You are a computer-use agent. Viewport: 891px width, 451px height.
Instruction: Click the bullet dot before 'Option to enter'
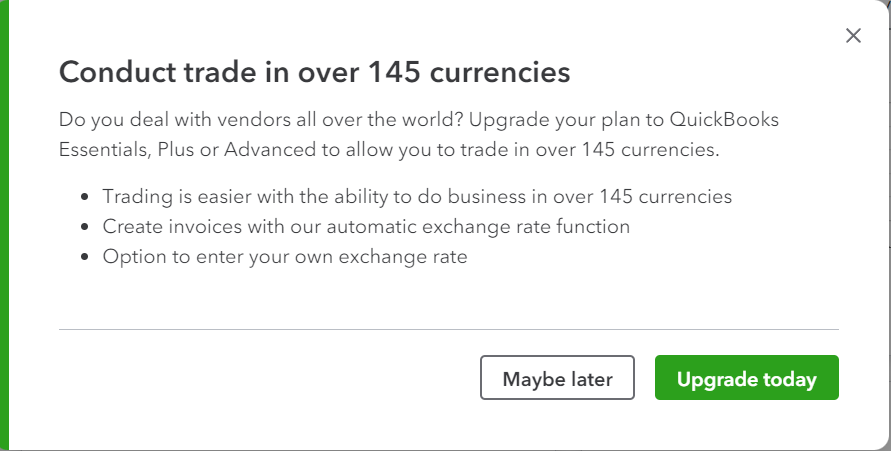(x=85, y=257)
